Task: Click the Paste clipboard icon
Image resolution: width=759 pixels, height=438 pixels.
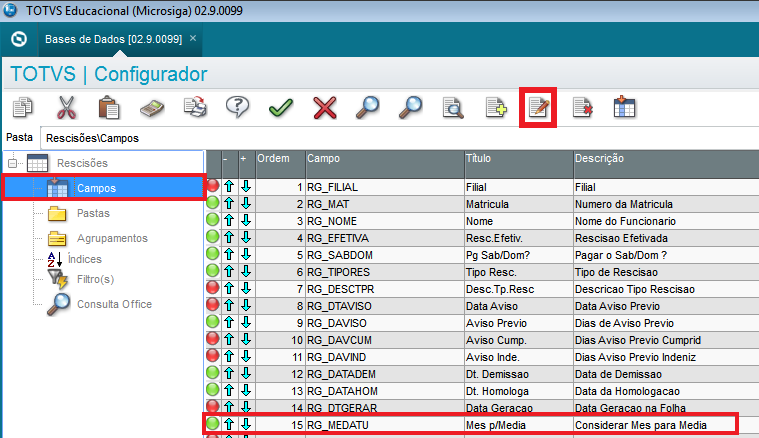Action: coord(109,107)
